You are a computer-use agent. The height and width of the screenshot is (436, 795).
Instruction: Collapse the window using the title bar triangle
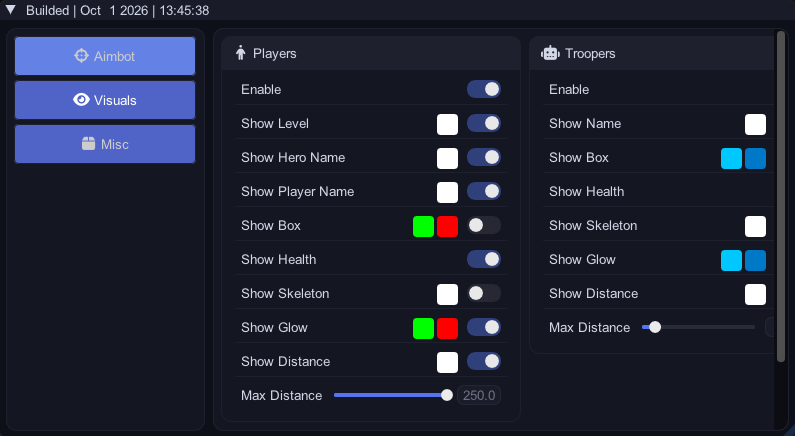coord(10,10)
